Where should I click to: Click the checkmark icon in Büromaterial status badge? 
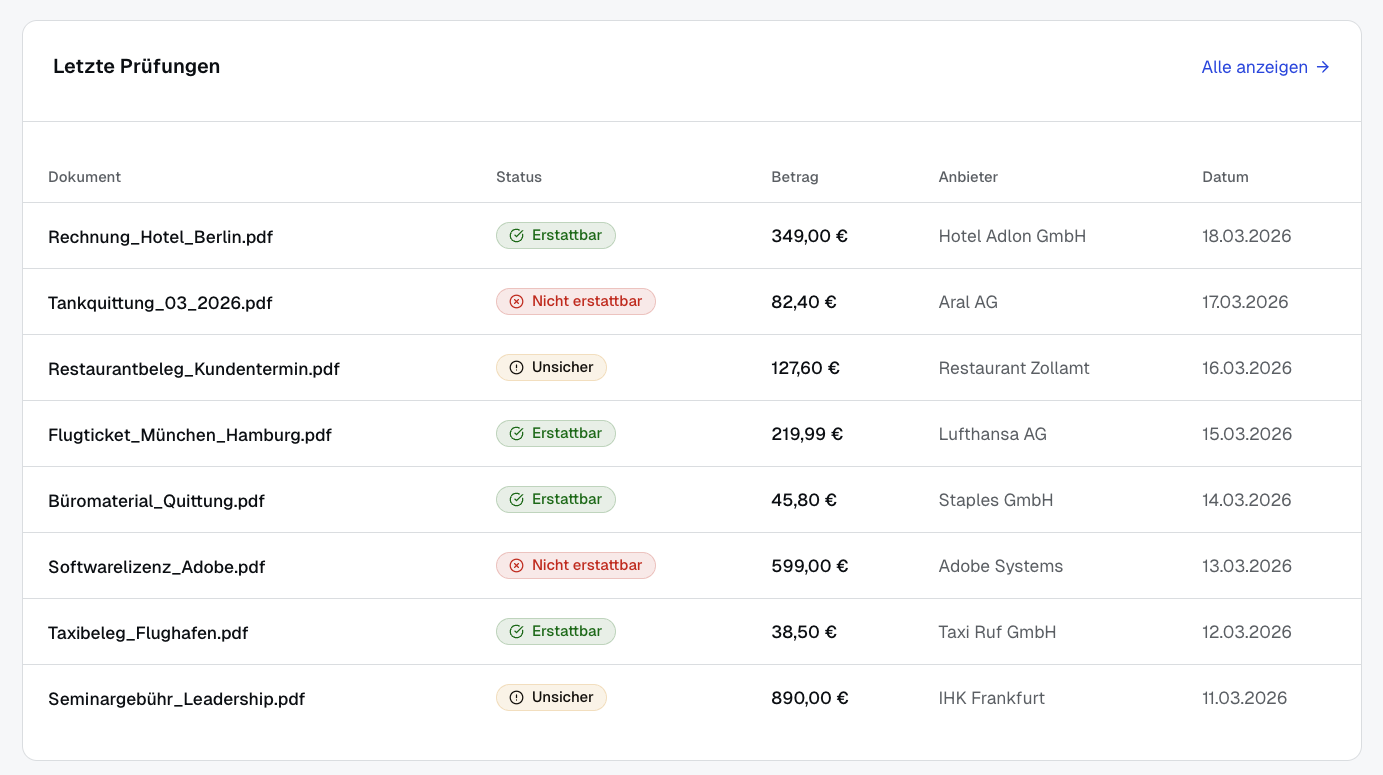tap(517, 500)
